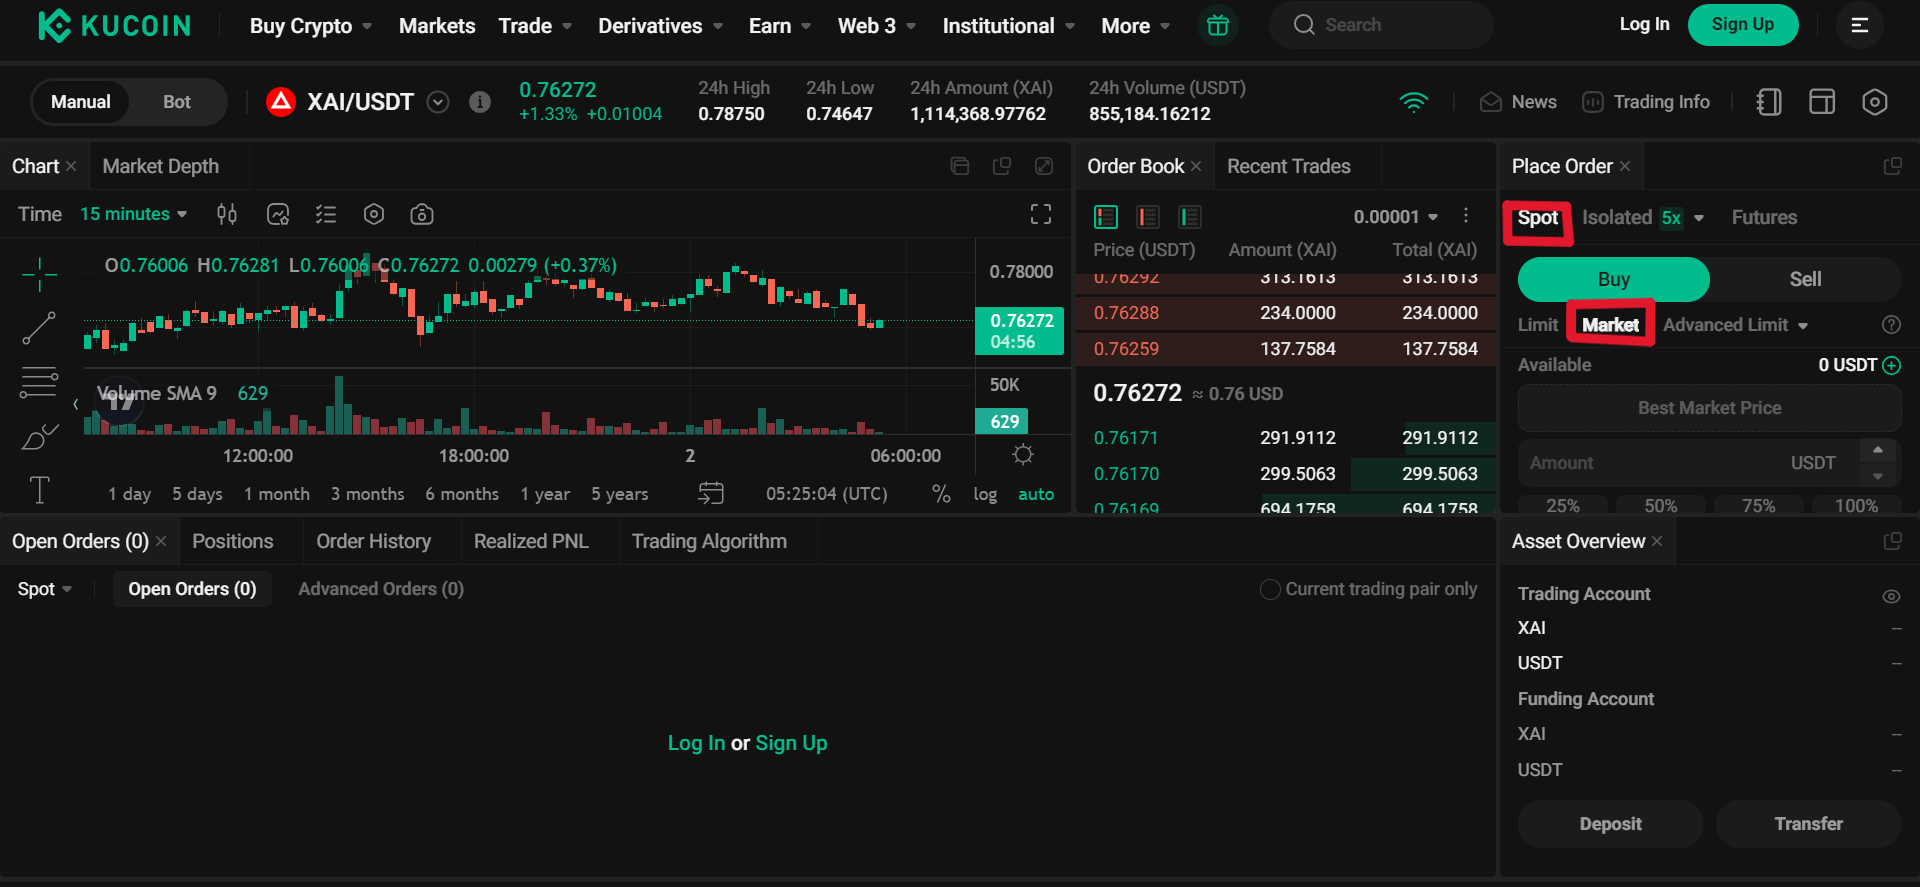
Task: Open the panel layout icon
Action: [1822, 102]
